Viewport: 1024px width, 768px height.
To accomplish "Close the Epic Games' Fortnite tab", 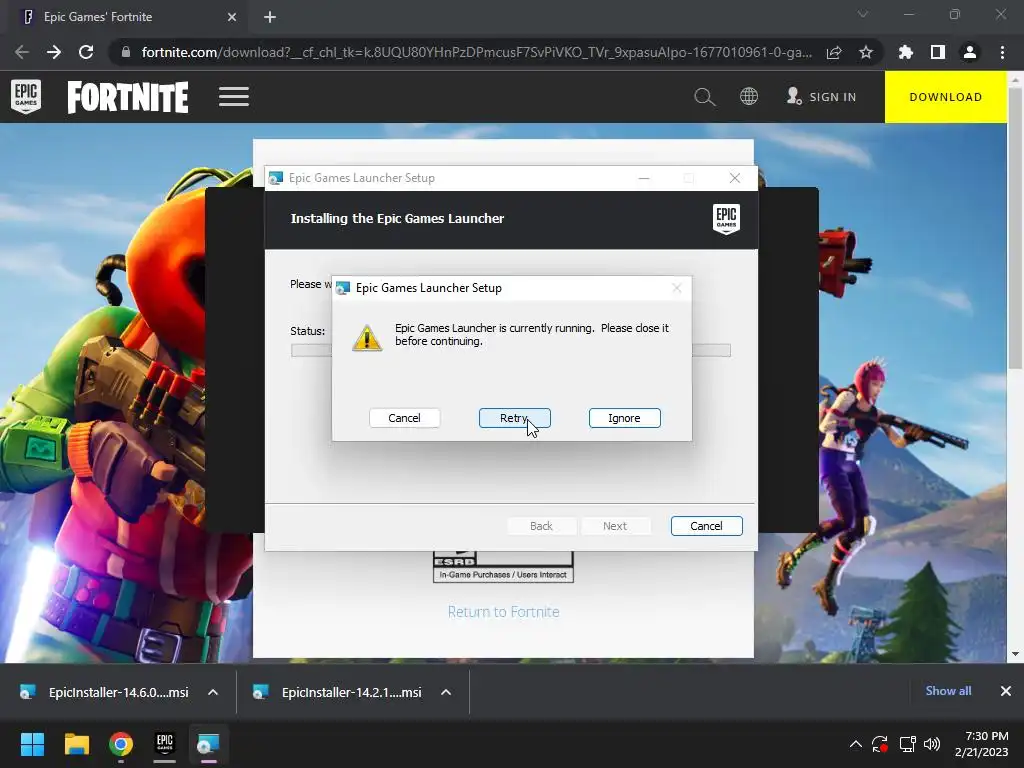I will pos(232,17).
